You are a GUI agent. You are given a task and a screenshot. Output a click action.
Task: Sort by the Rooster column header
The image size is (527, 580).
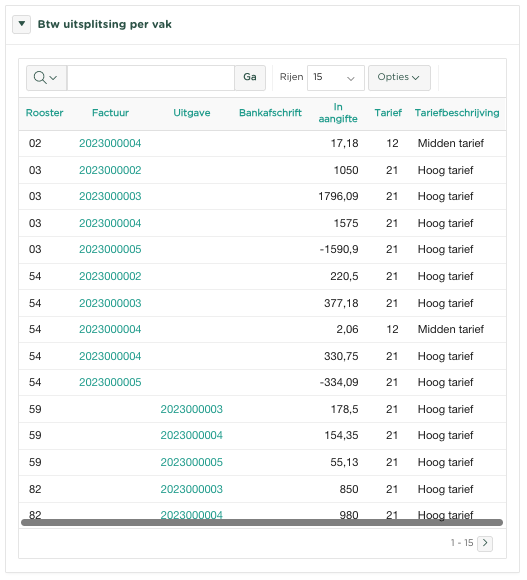coord(44,113)
